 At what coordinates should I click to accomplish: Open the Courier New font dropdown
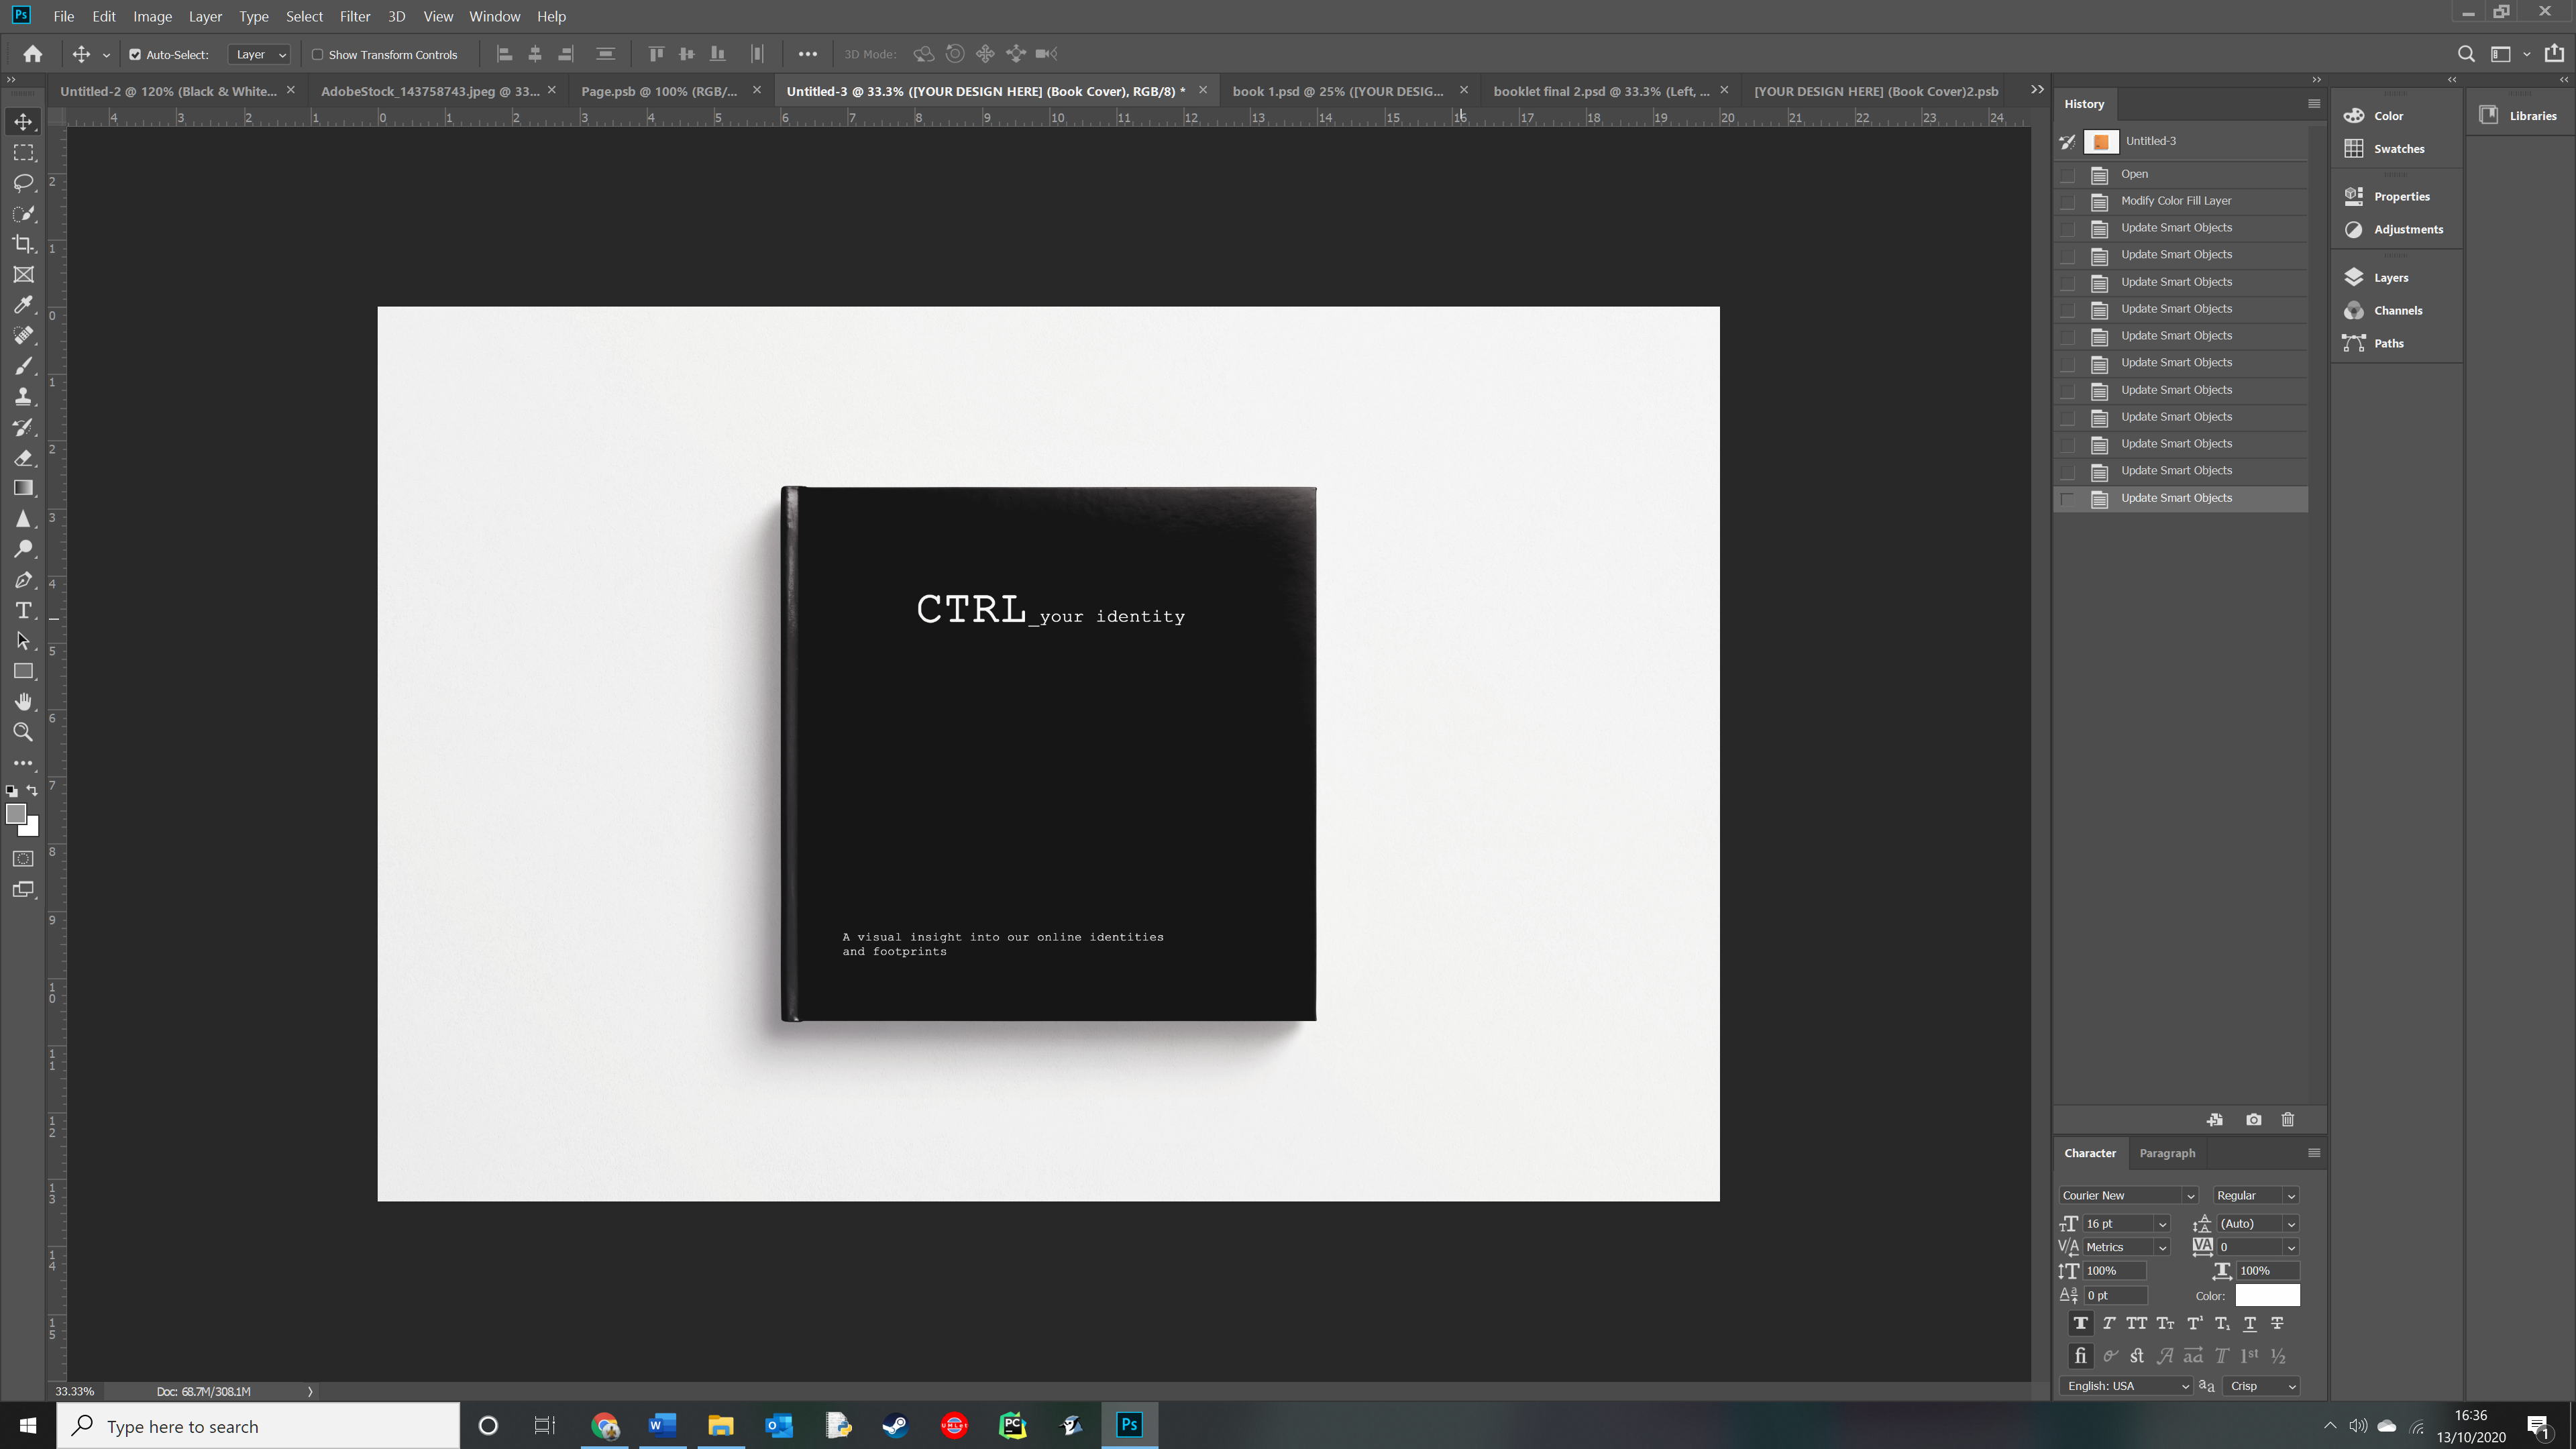point(2189,1196)
